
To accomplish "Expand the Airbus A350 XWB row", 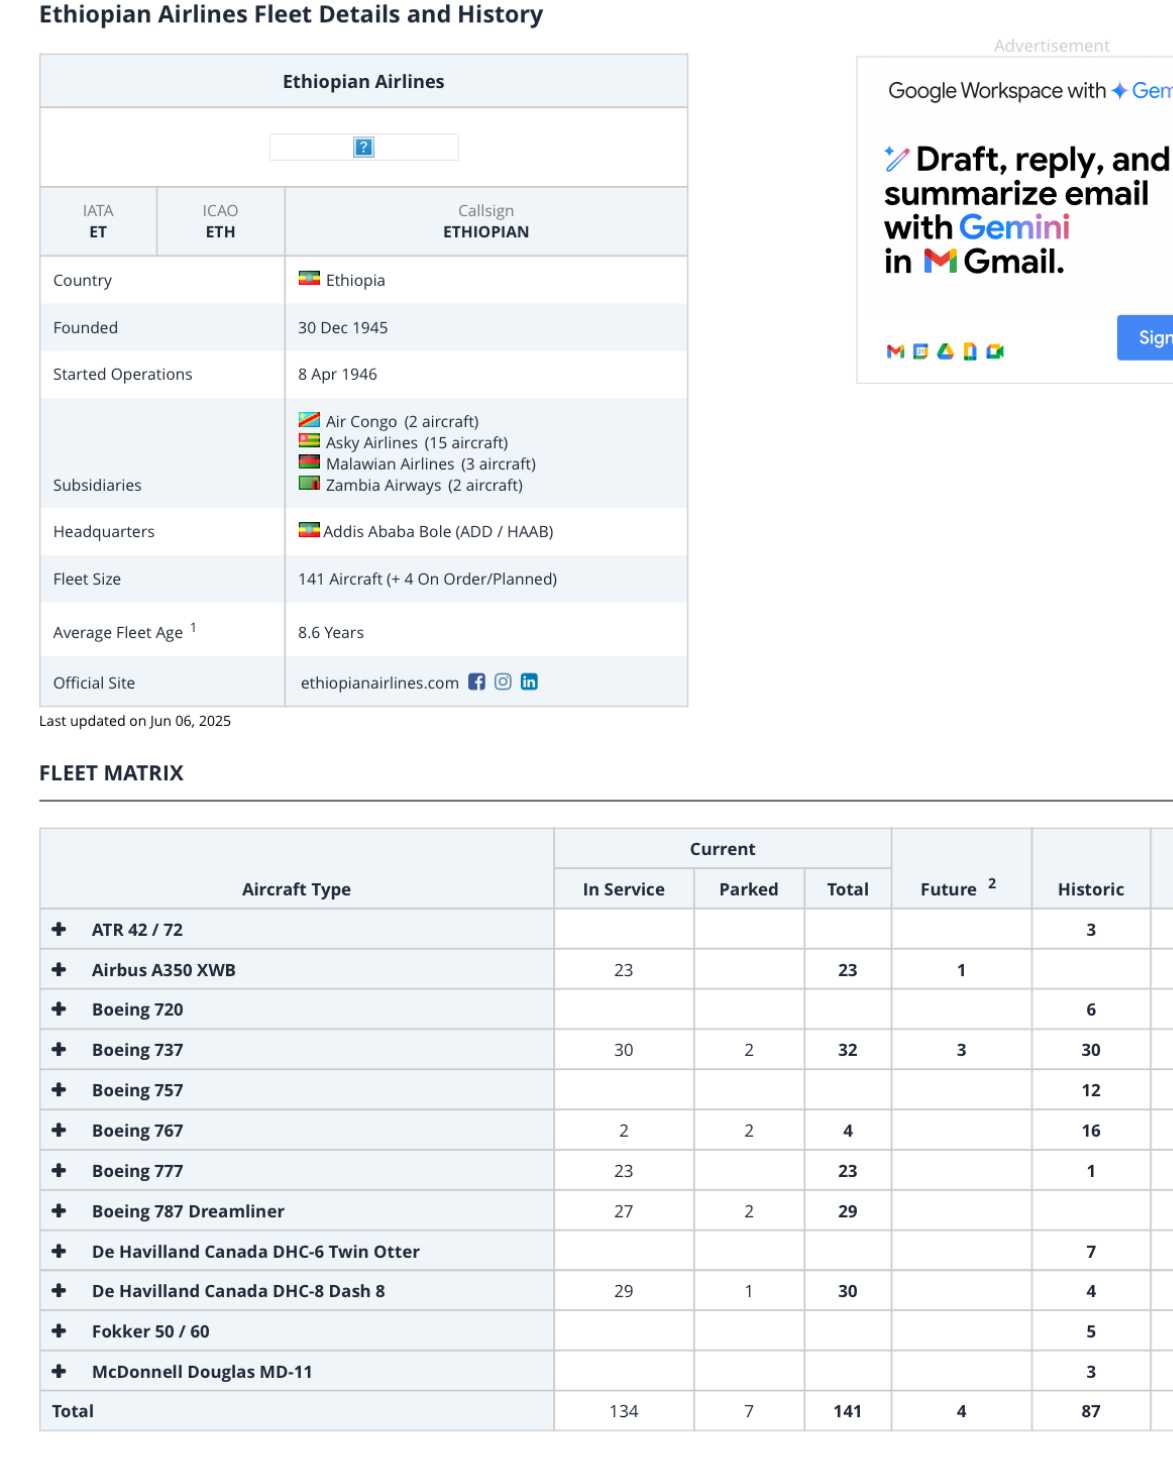I will coord(59,969).
